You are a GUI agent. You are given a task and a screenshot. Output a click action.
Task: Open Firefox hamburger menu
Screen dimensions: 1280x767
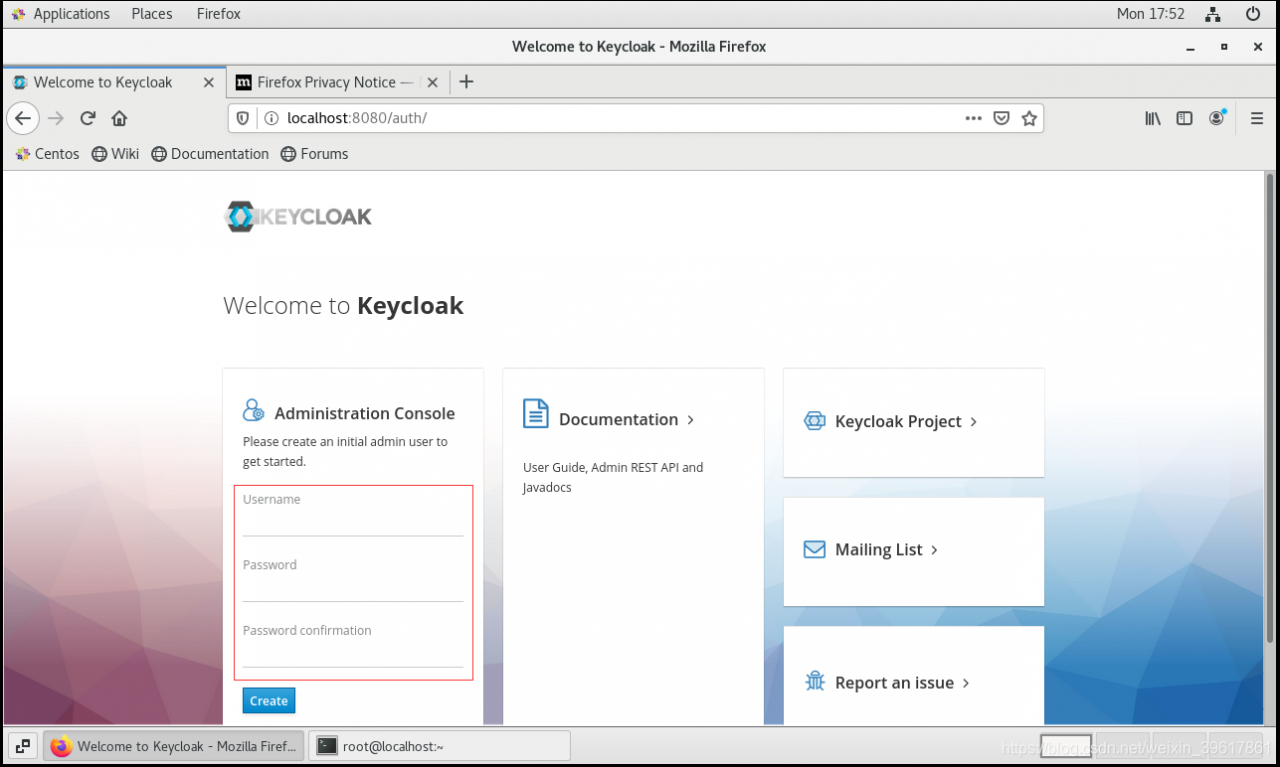[x=1257, y=118]
